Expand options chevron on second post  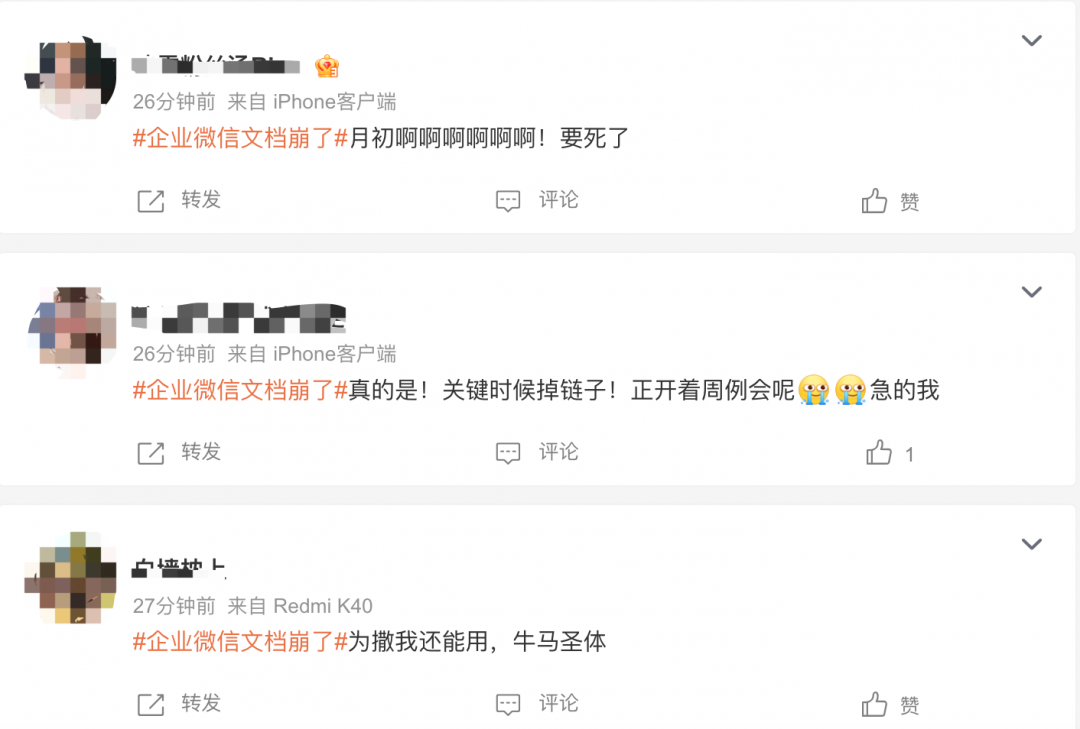(1031, 292)
